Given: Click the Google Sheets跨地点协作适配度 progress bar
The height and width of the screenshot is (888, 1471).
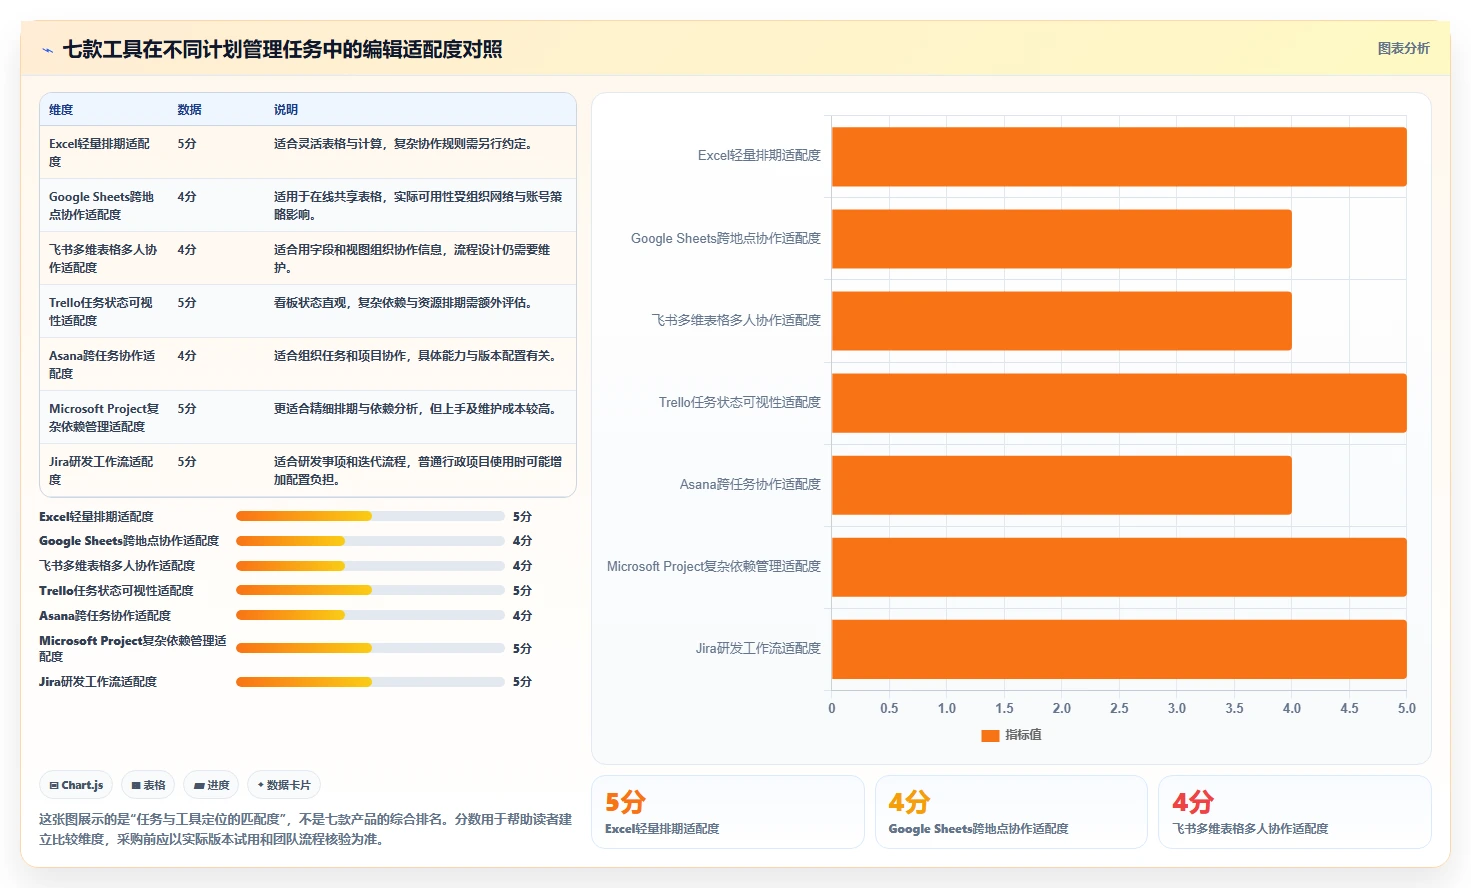Looking at the screenshot, I should coord(370,541).
